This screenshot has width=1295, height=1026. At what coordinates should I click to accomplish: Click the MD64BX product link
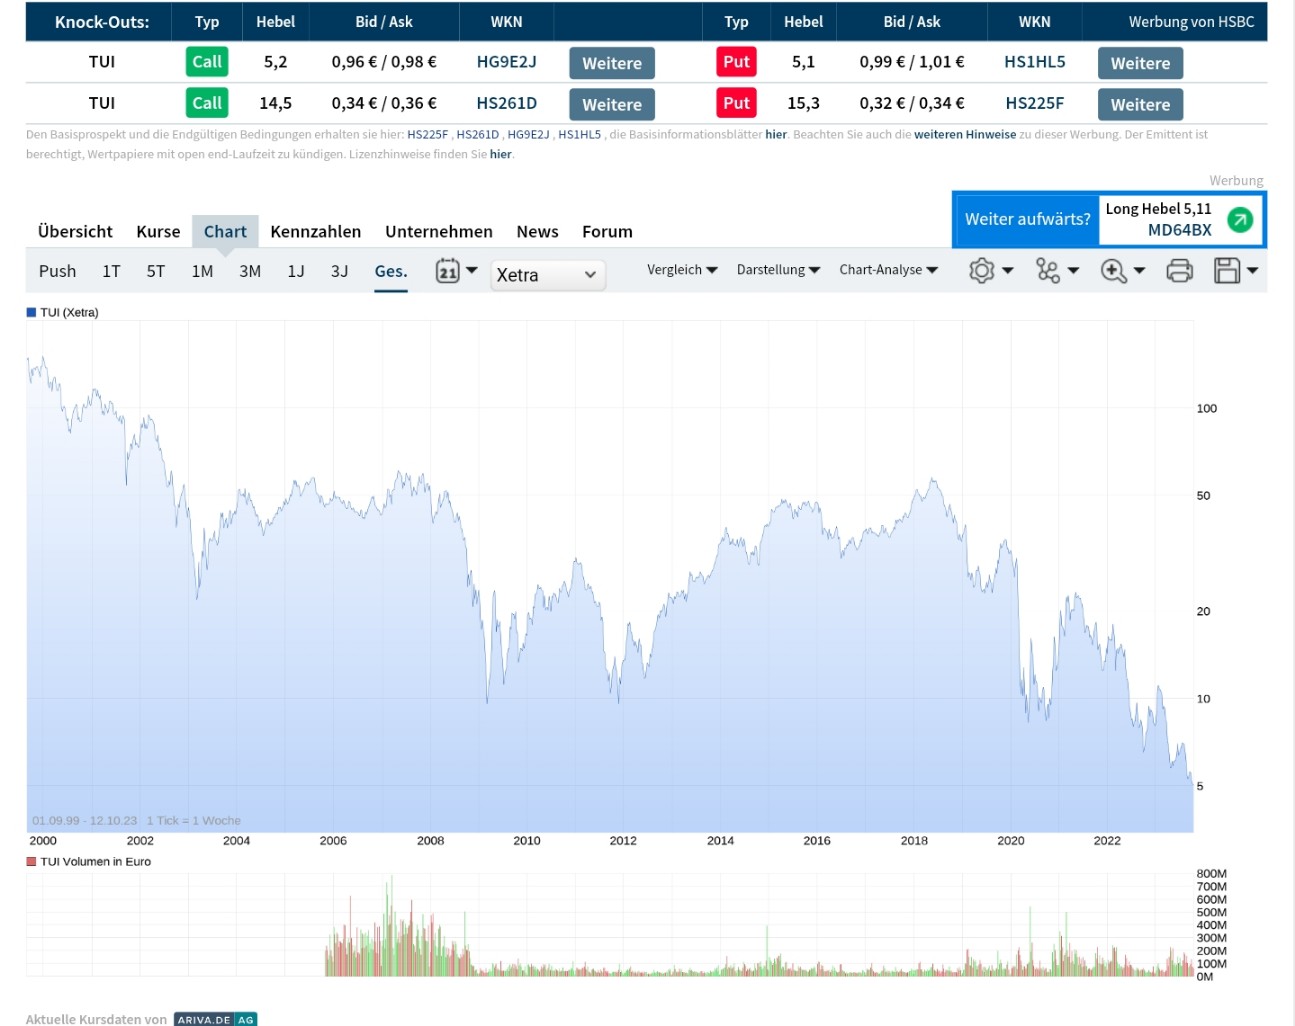coord(1180,230)
